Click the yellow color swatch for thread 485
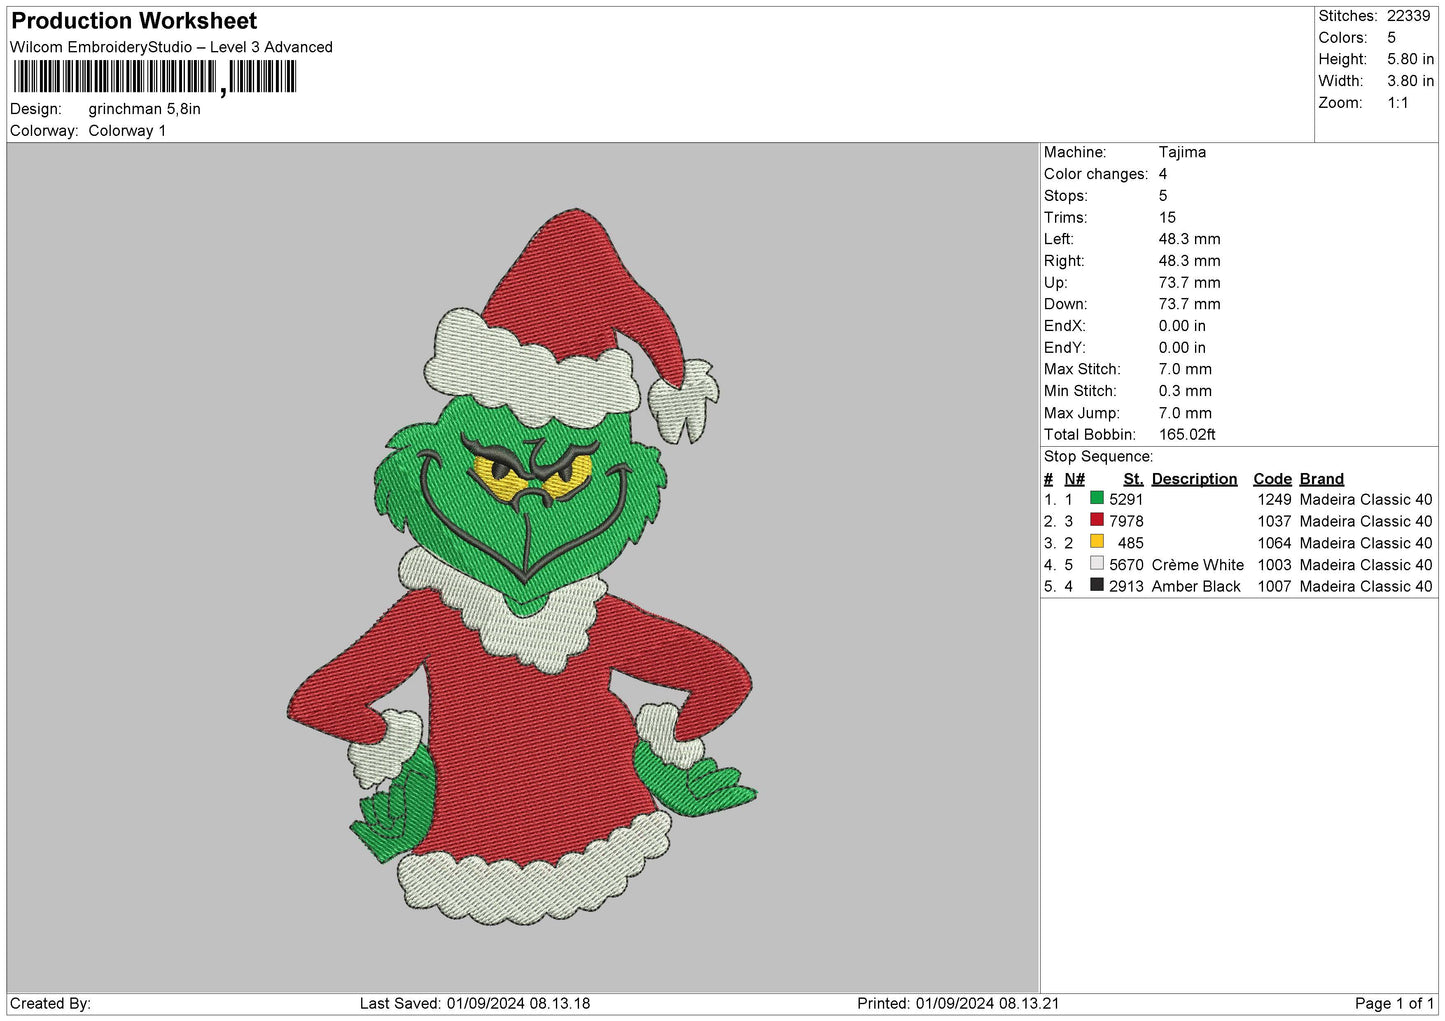Screen dimensions: 1445x1021 coord(1097,542)
